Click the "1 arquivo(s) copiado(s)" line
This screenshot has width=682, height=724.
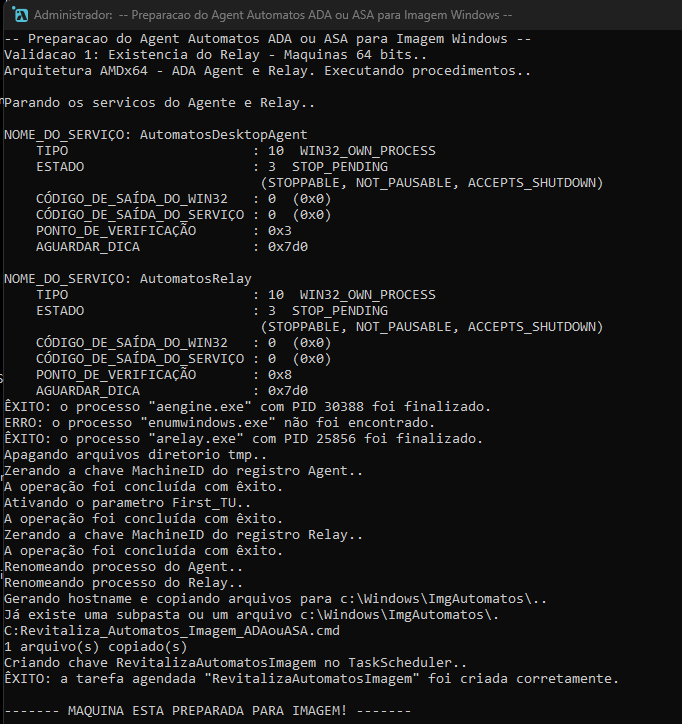click(96, 647)
